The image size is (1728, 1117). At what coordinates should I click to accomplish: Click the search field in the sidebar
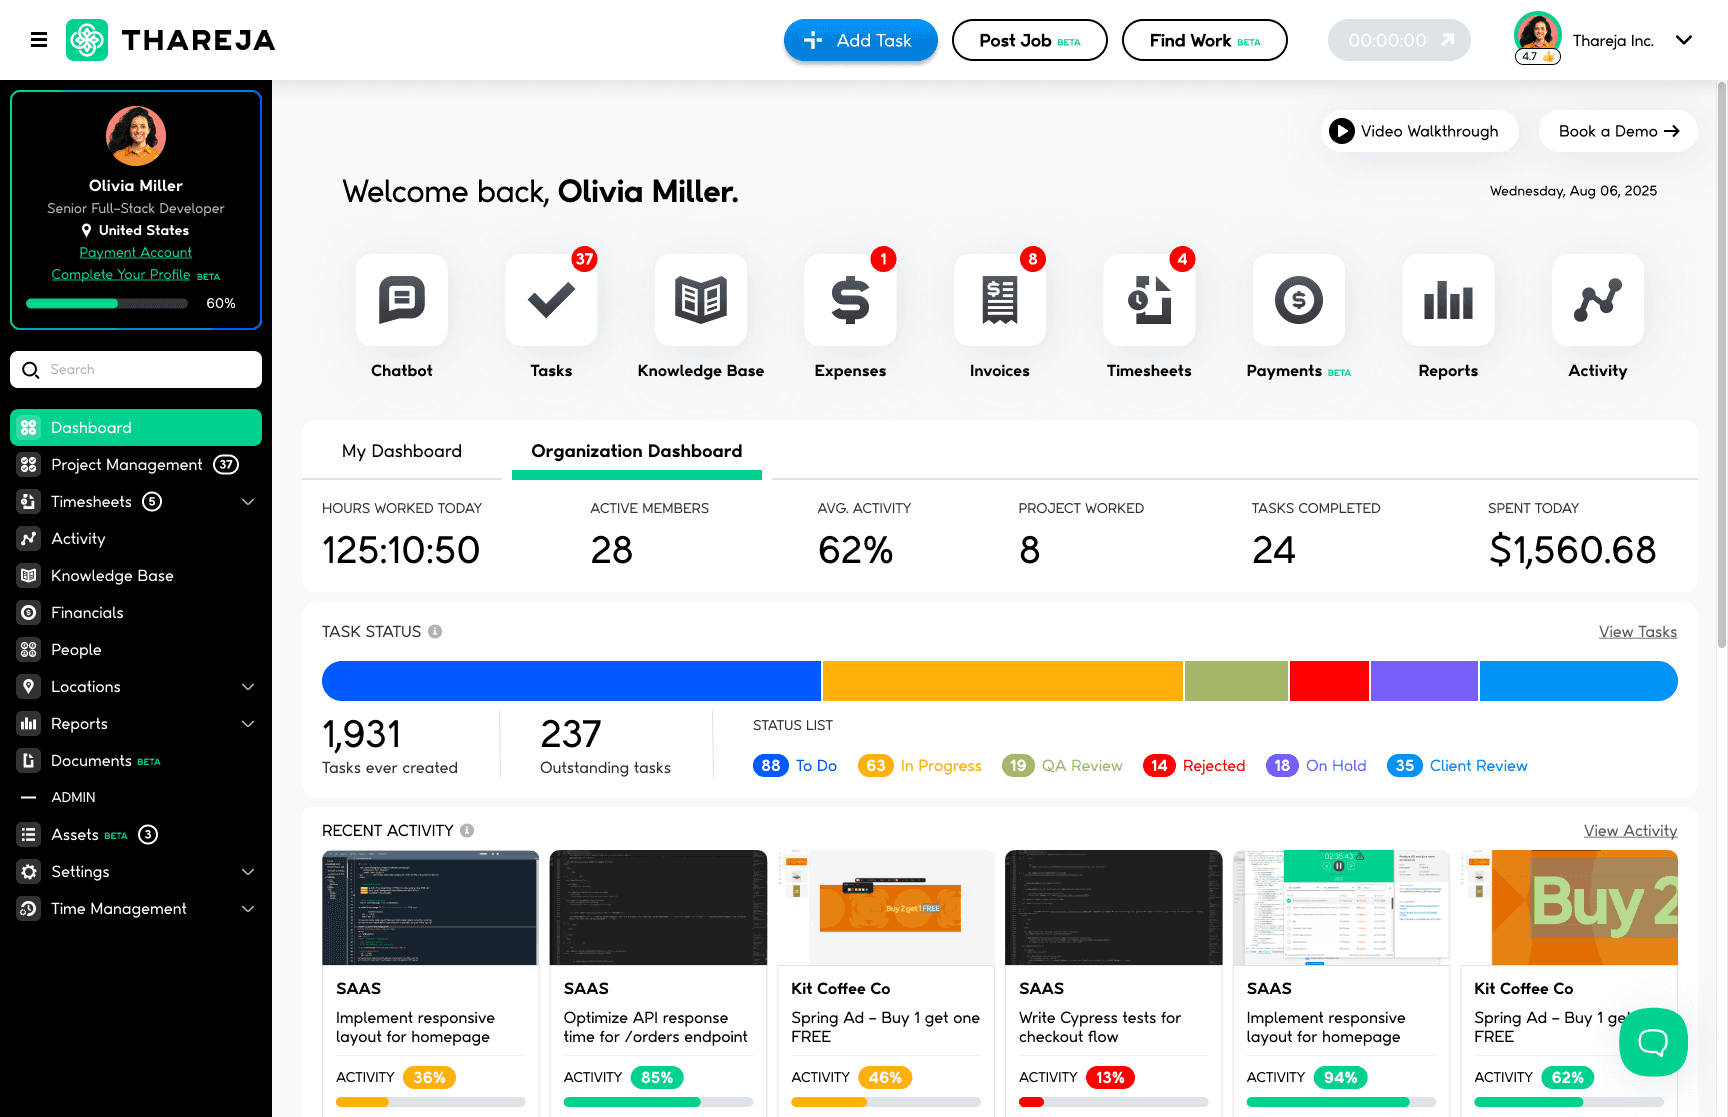coord(136,369)
